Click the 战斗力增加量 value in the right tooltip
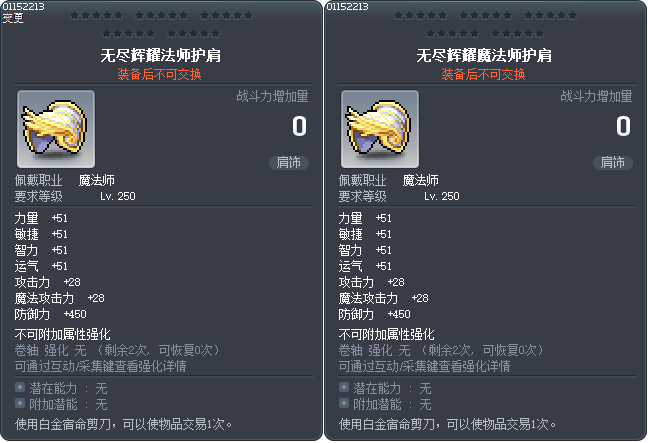 tap(622, 126)
